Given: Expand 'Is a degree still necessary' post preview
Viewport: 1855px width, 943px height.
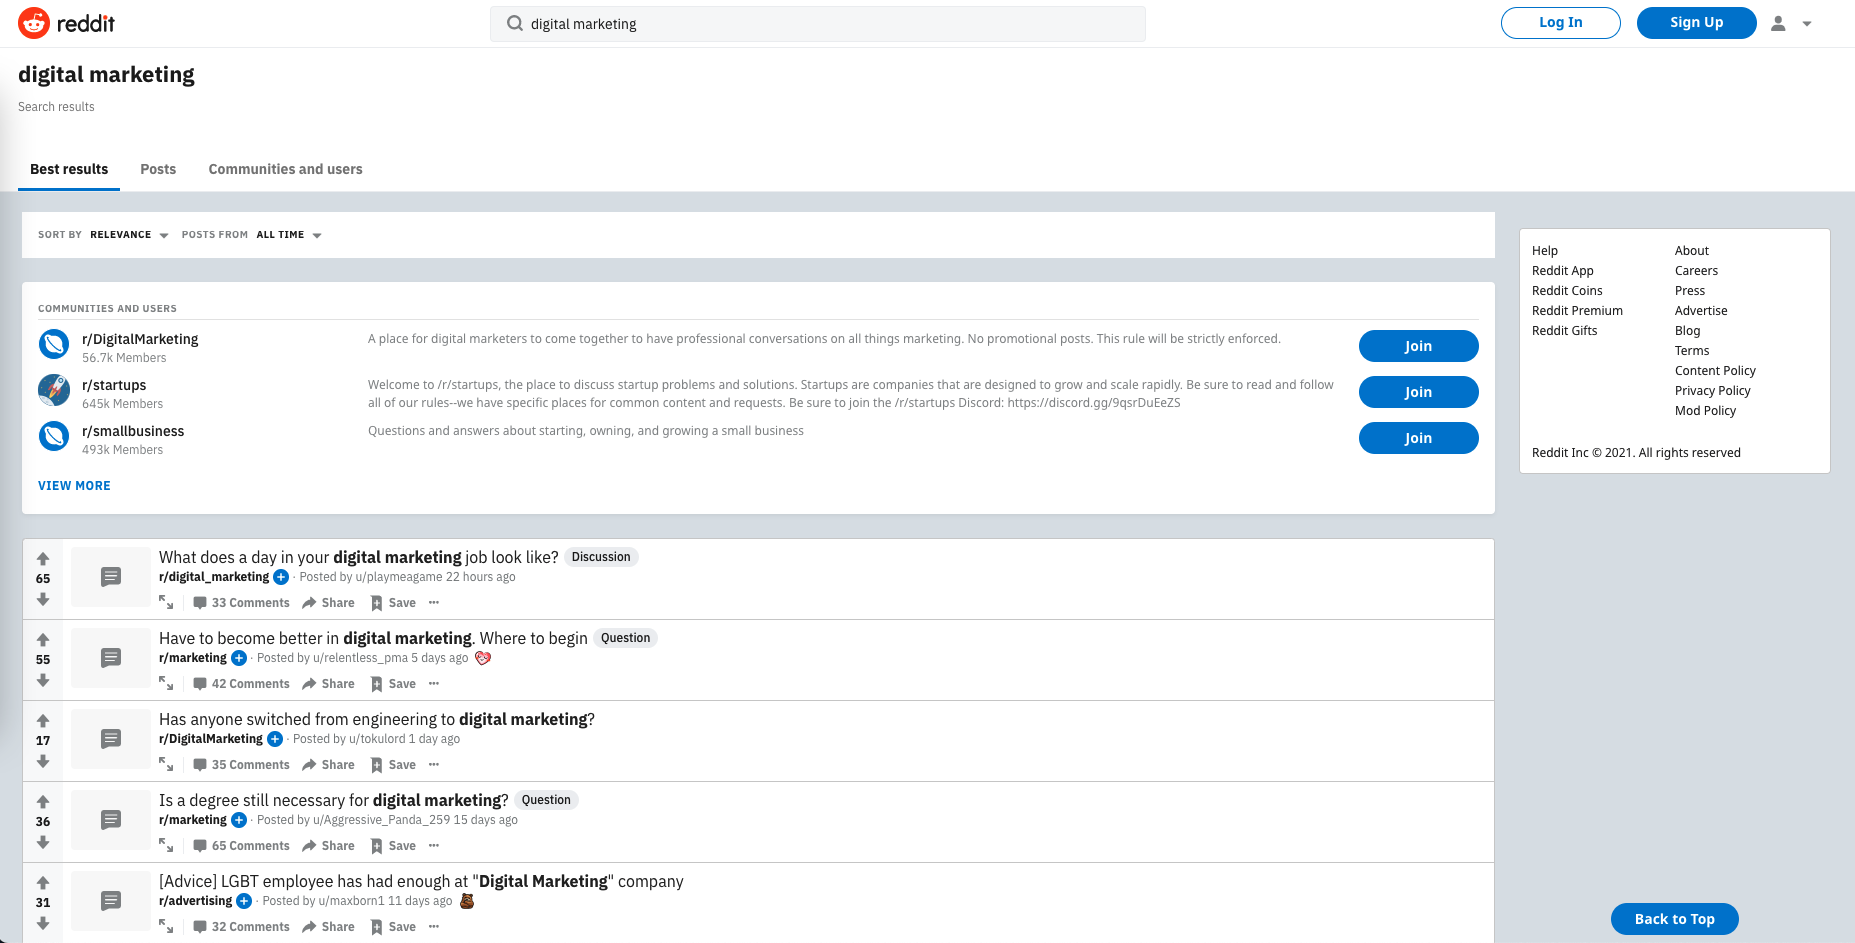Looking at the screenshot, I should pyautogui.click(x=166, y=845).
